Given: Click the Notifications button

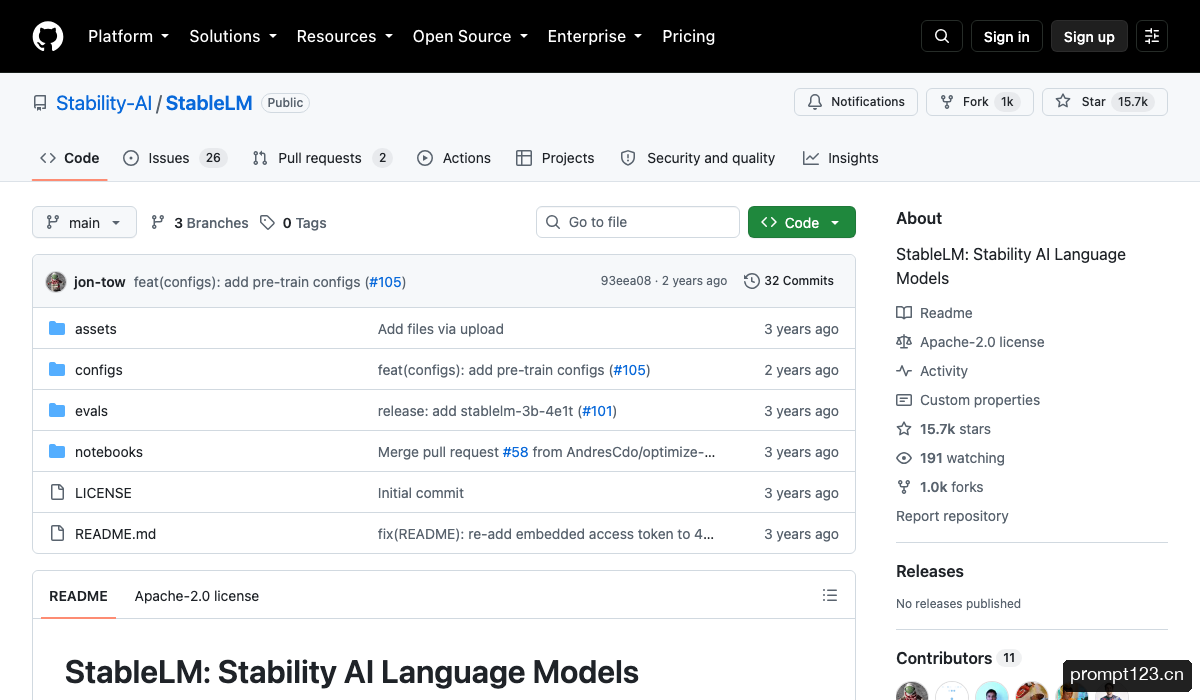Looking at the screenshot, I should click(856, 102).
